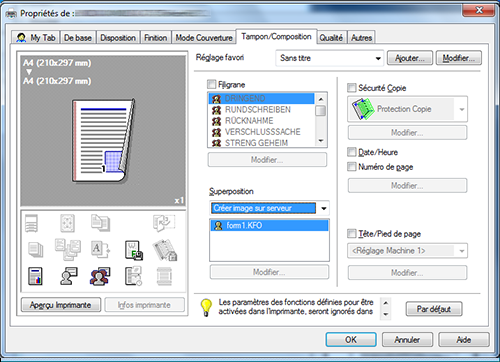Click the document with color chart icon
This screenshot has height=362, width=500.
(x=35, y=276)
